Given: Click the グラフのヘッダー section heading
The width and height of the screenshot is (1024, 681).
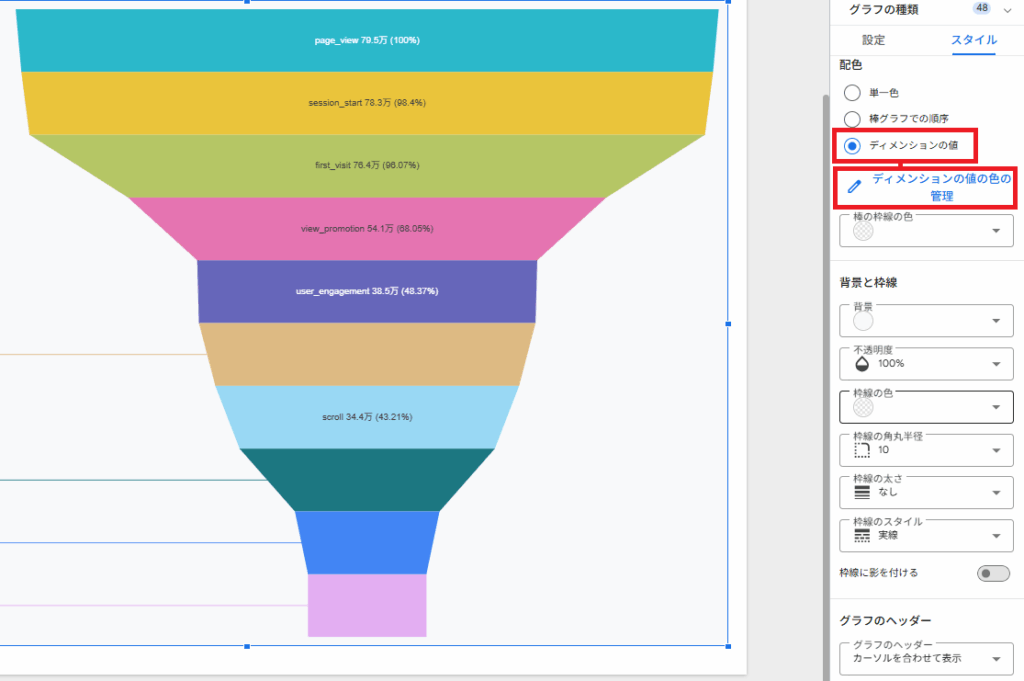Looking at the screenshot, I should [x=885, y=620].
